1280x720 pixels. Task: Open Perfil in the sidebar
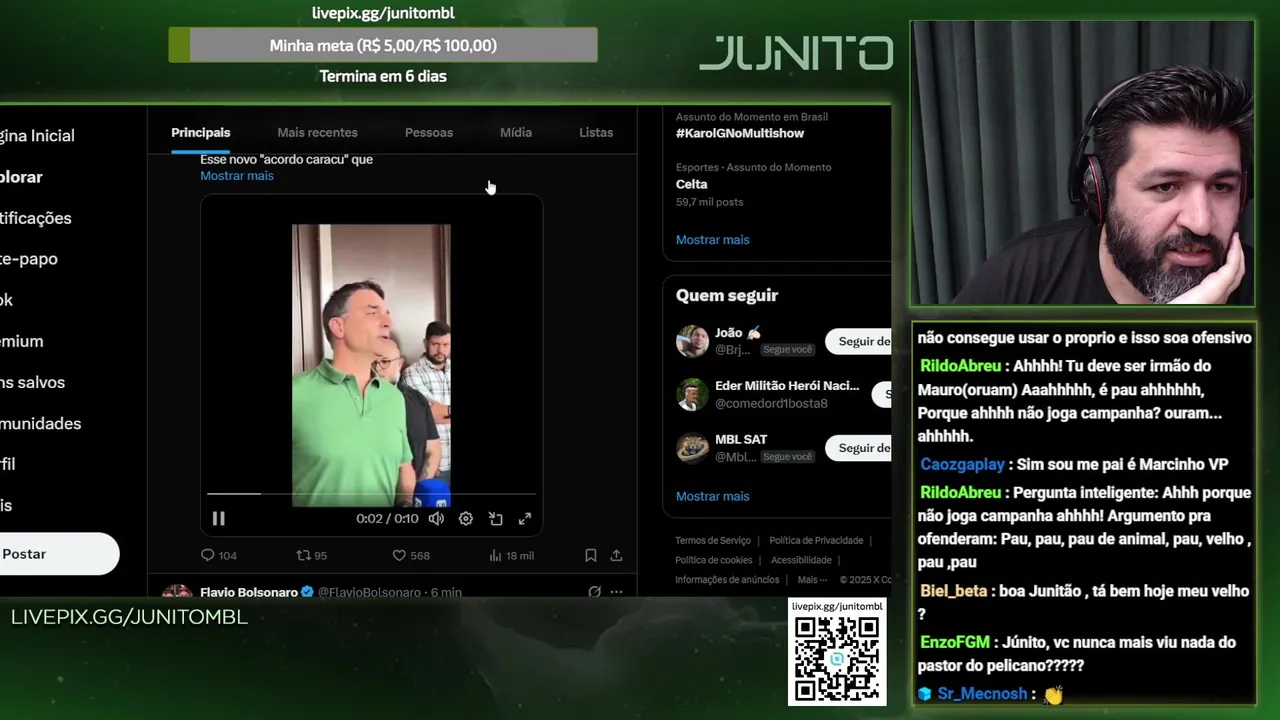(8, 464)
